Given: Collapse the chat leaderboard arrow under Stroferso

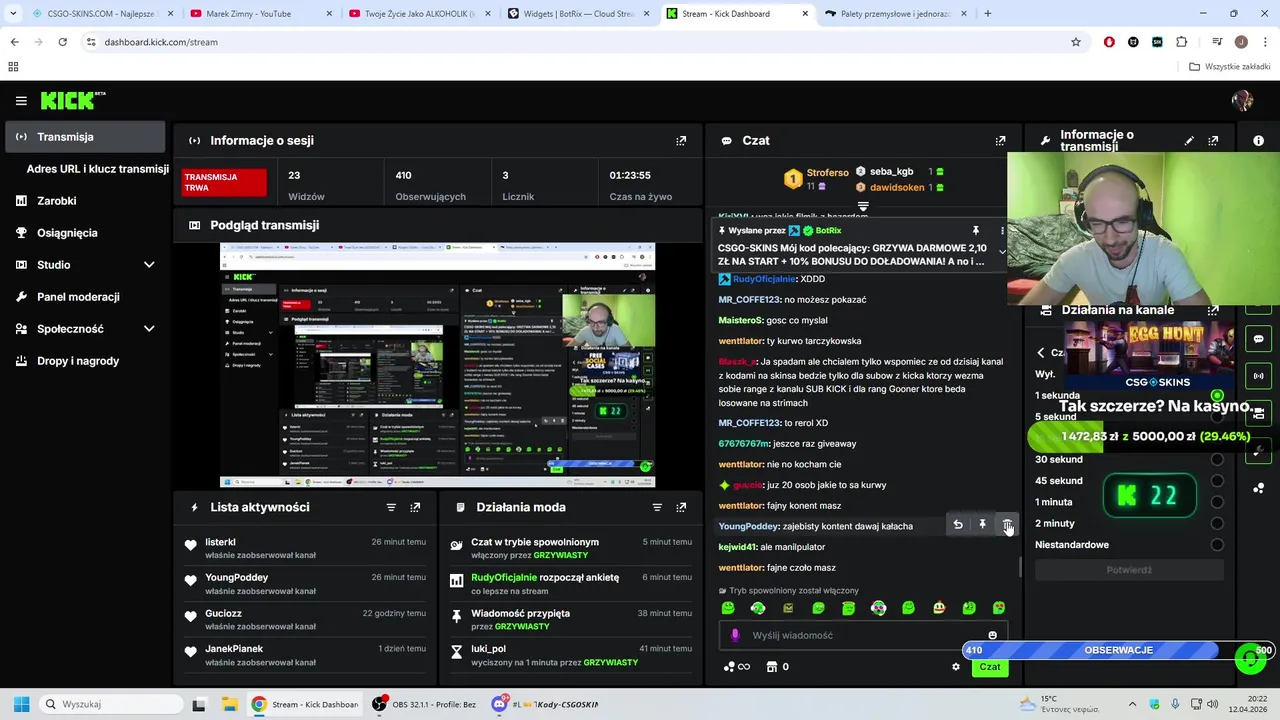Looking at the screenshot, I should (863, 207).
